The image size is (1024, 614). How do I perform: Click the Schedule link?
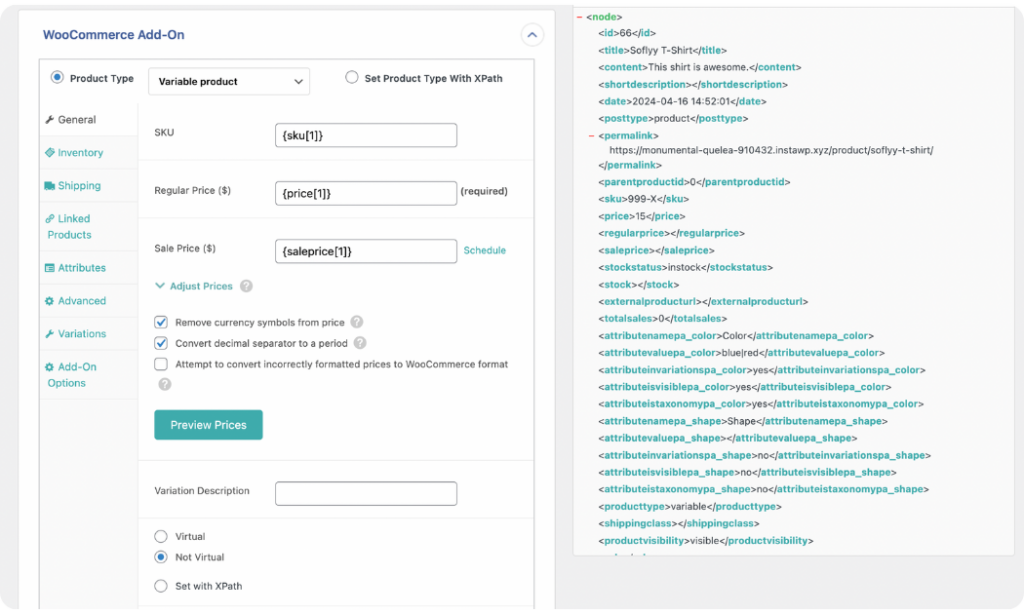coord(485,250)
